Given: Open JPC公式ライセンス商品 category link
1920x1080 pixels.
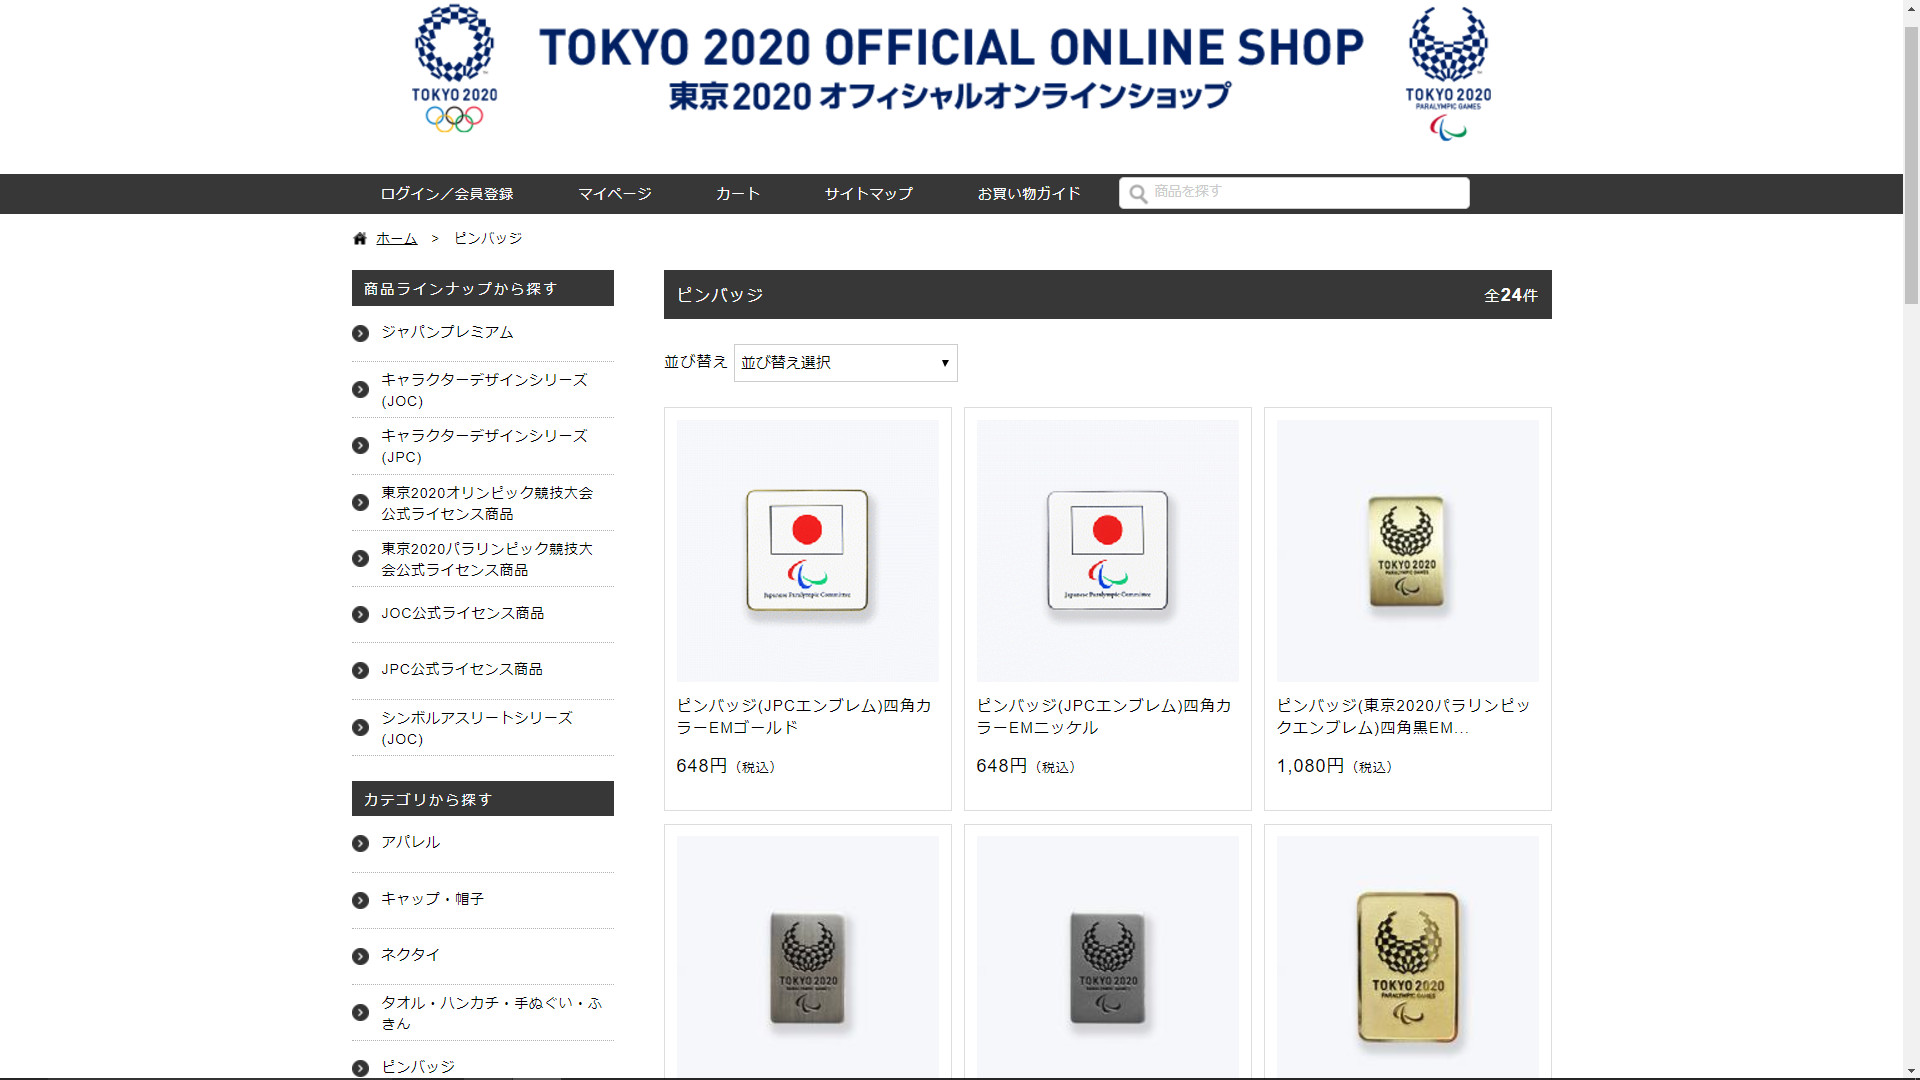Looking at the screenshot, I should coord(462,669).
